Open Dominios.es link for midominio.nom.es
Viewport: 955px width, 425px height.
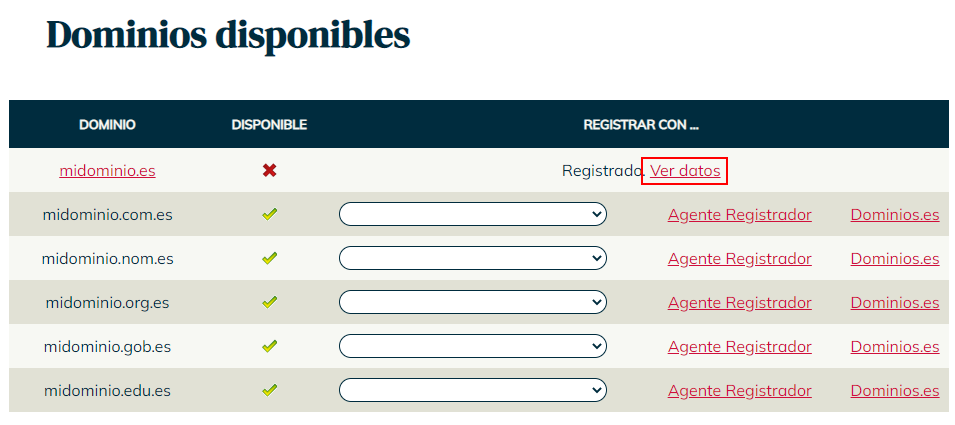point(894,258)
